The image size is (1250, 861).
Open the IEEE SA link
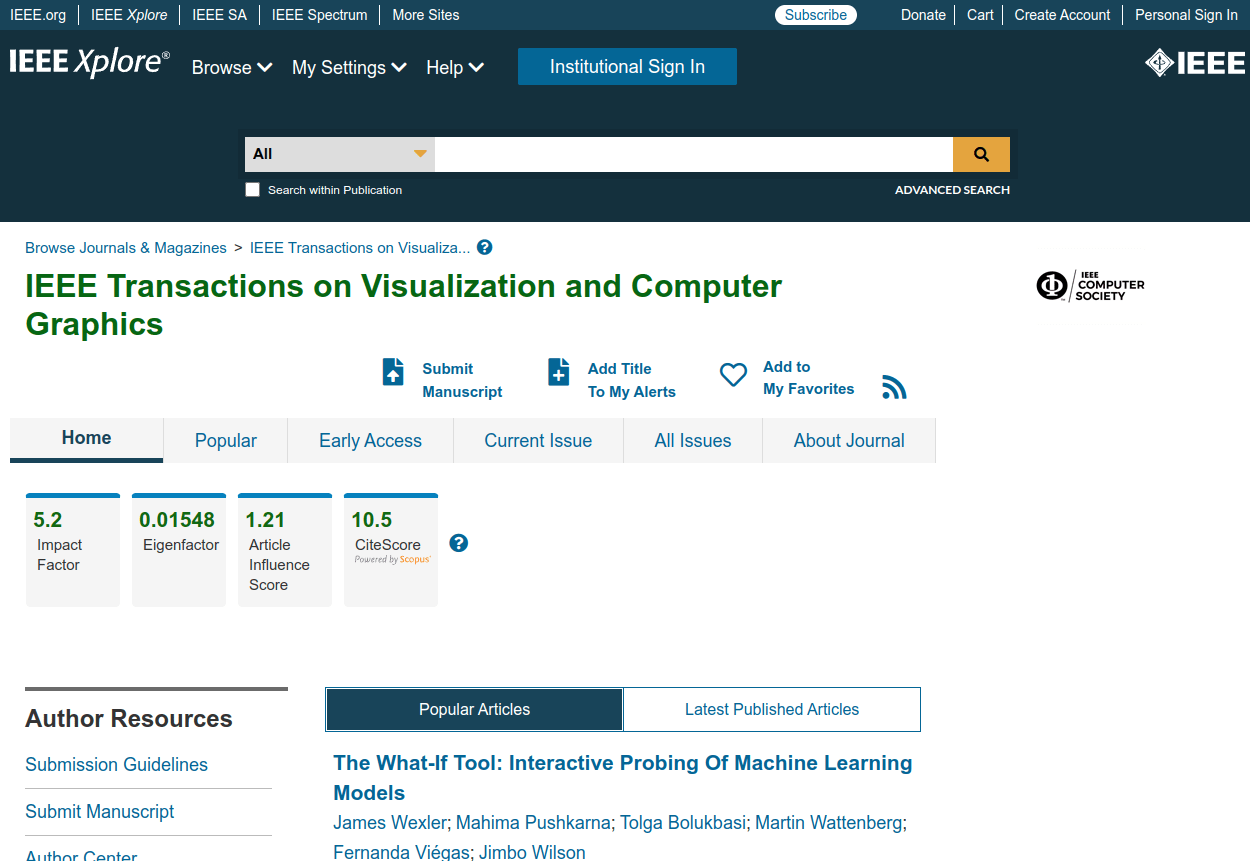point(219,15)
